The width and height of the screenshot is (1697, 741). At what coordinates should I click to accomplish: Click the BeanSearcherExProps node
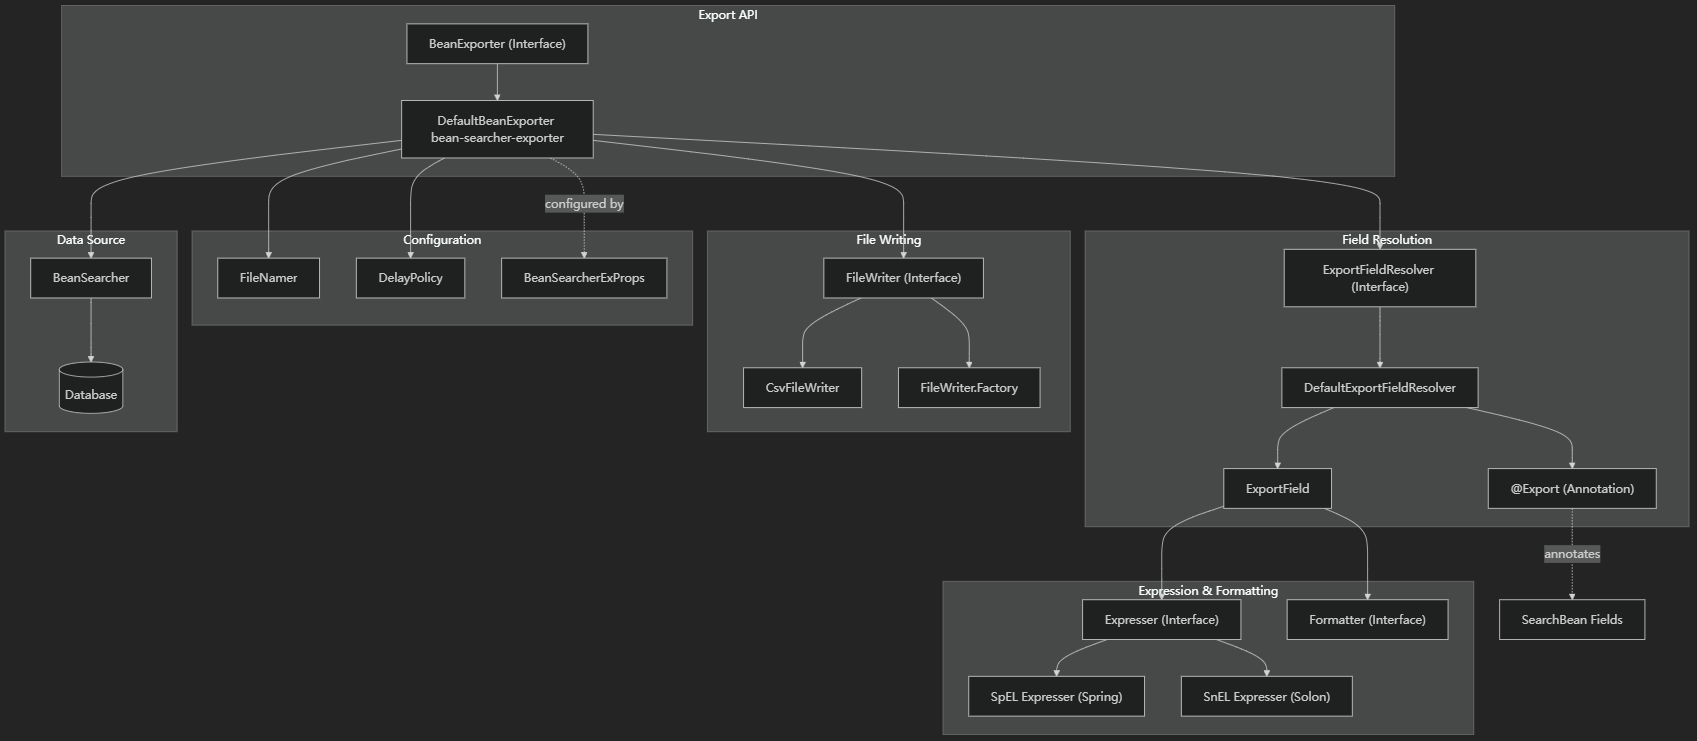click(584, 278)
